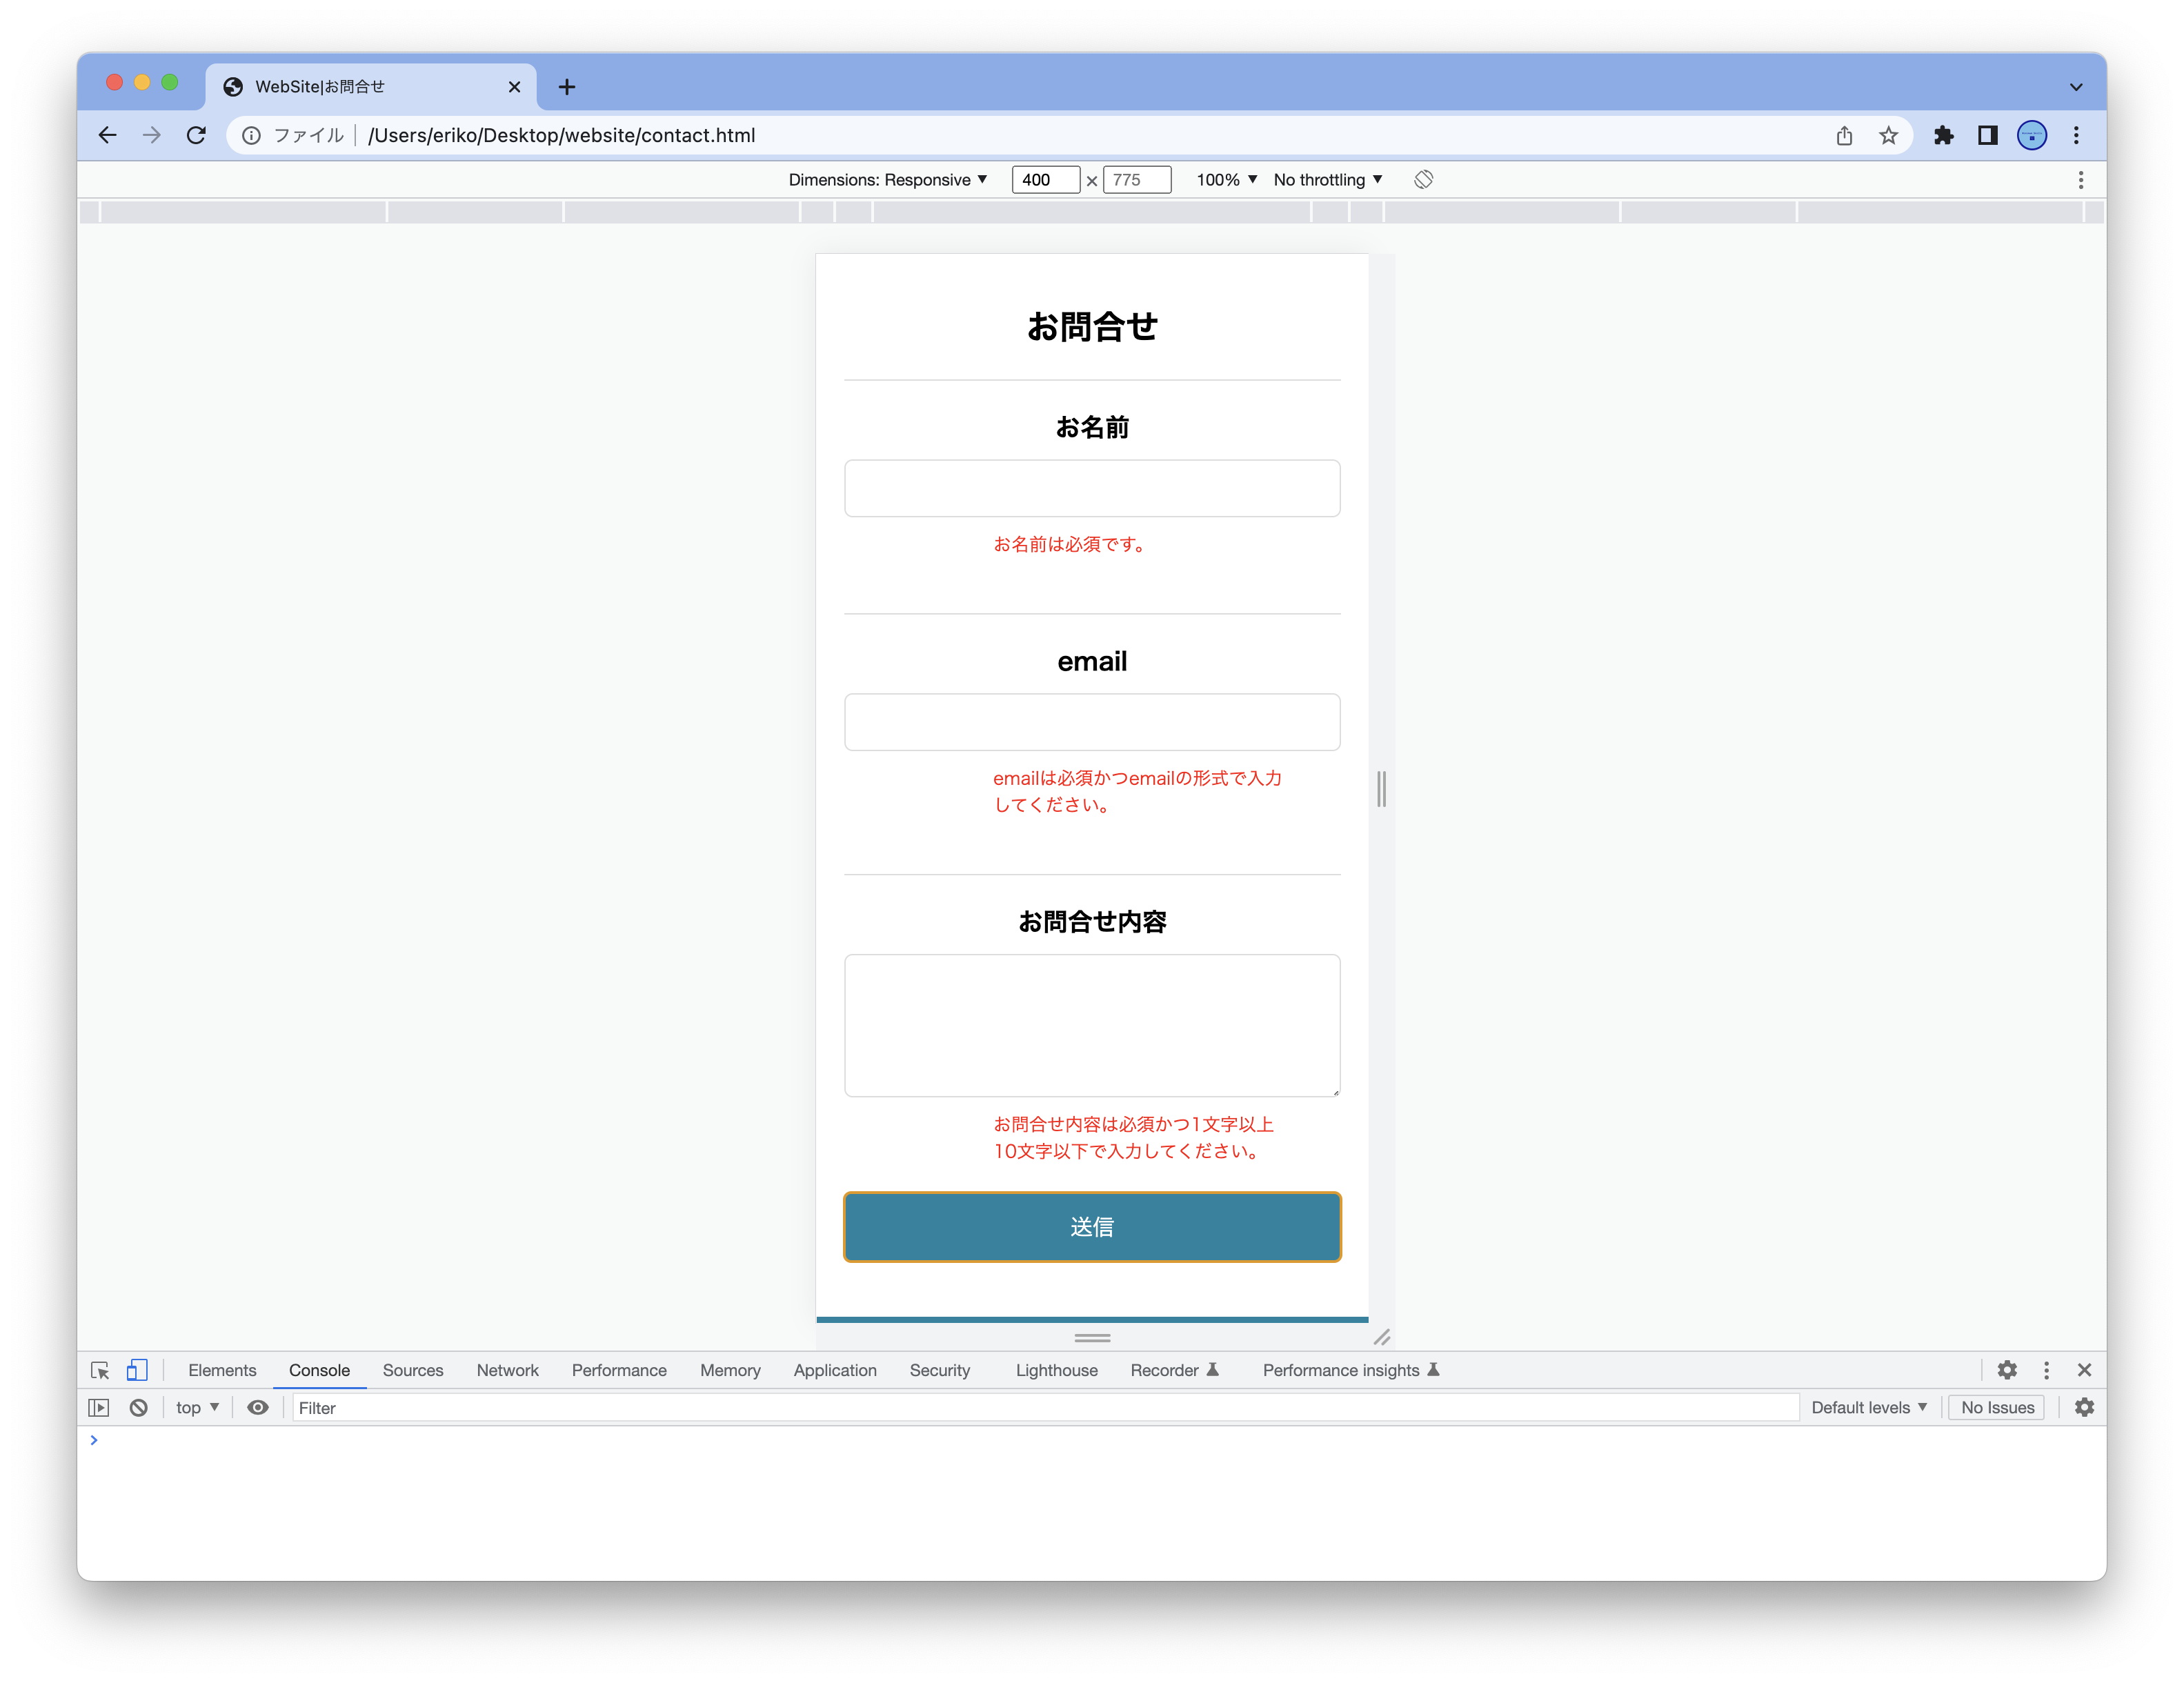Click the No Issues button
Image resolution: width=2184 pixels, height=1683 pixels.
click(x=1997, y=1408)
